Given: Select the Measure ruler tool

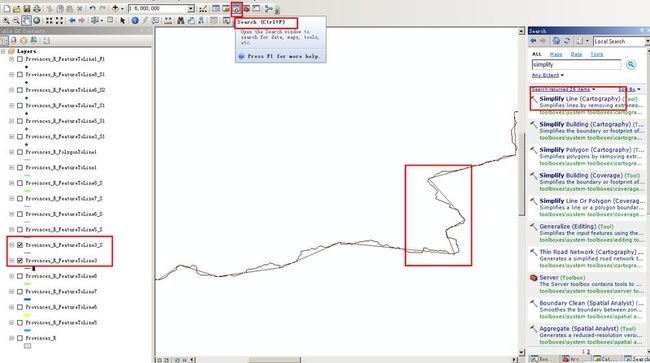Looking at the screenshot, I should click(x=168, y=20).
